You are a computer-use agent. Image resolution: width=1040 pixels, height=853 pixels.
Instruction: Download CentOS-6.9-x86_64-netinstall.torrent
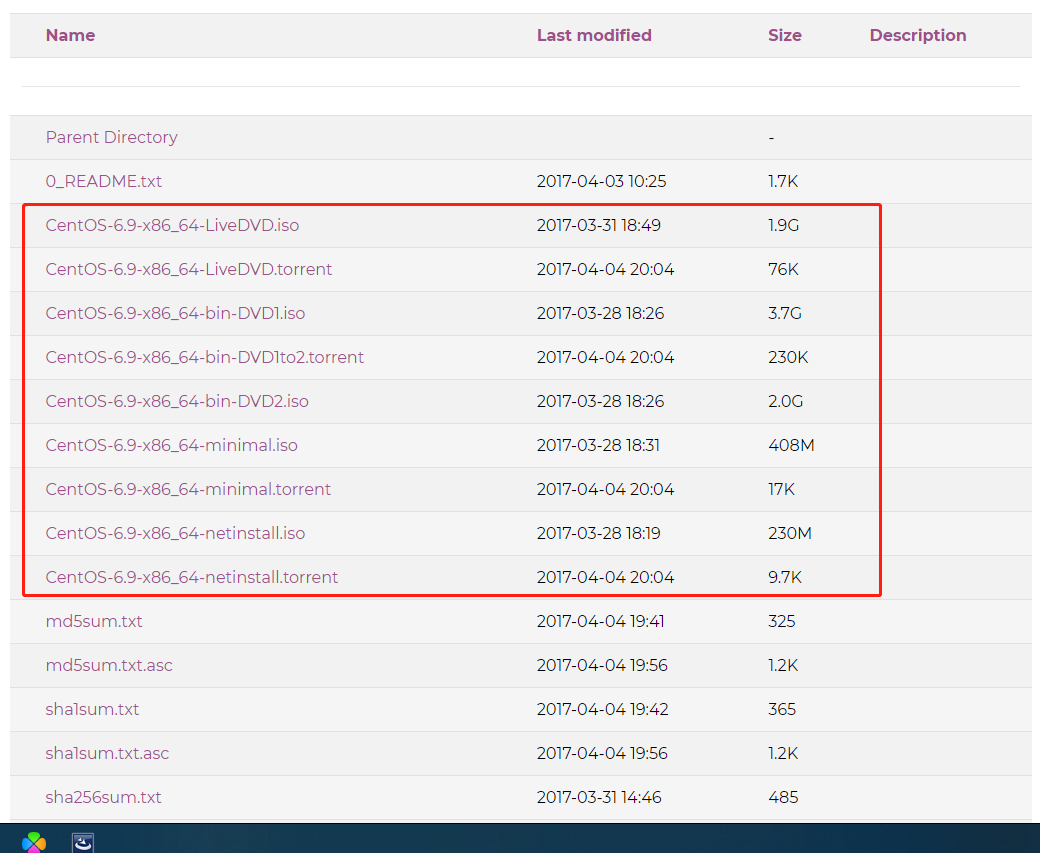[x=192, y=577]
